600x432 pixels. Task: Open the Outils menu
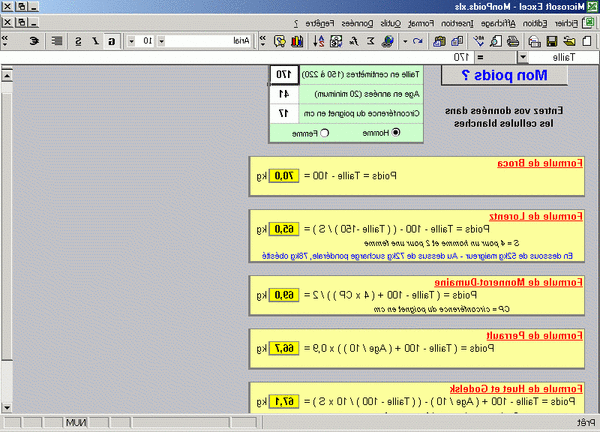pyautogui.click(x=391, y=23)
